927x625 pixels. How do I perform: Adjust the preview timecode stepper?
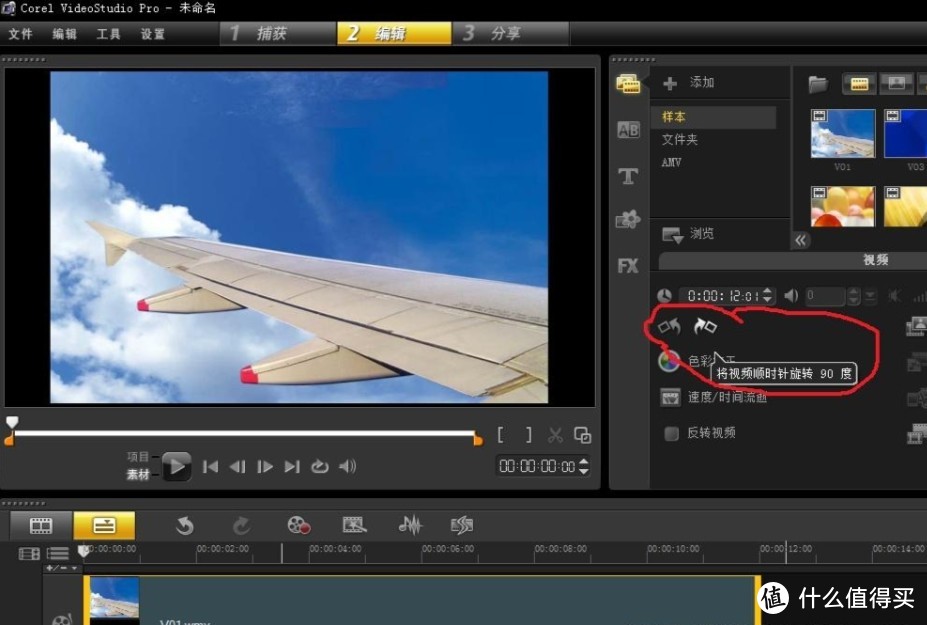coord(584,466)
